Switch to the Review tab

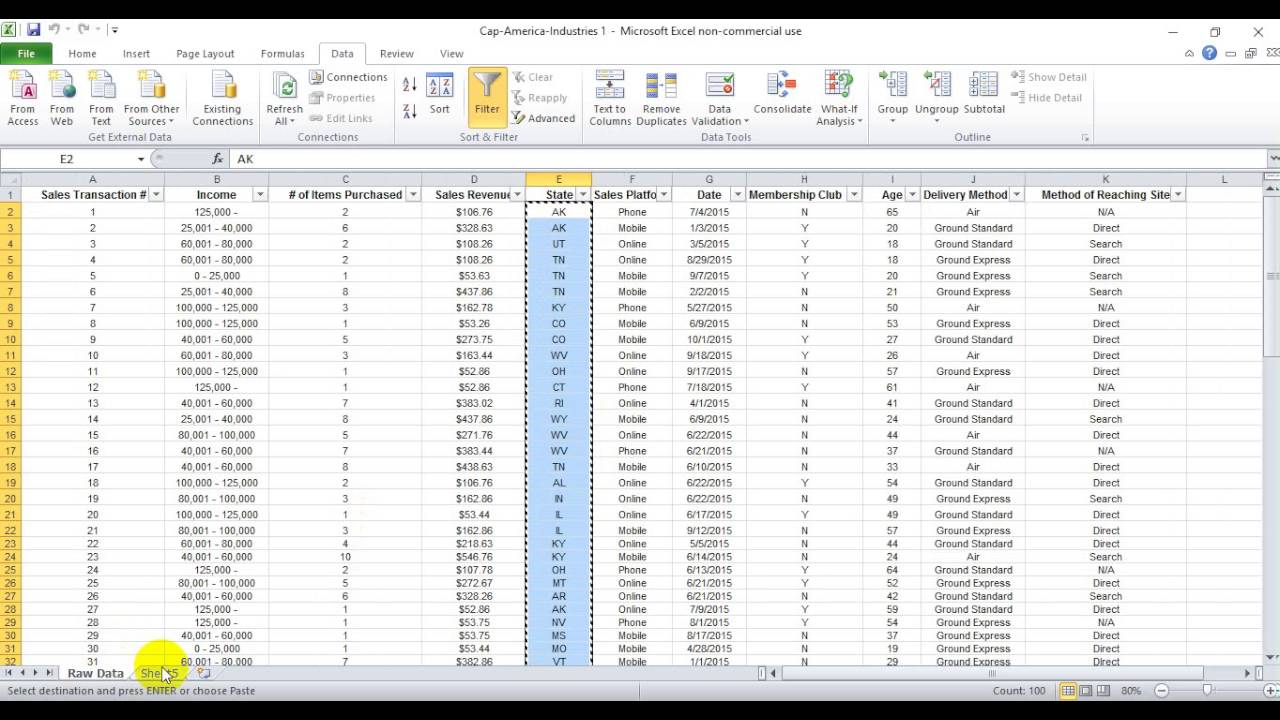(397, 54)
